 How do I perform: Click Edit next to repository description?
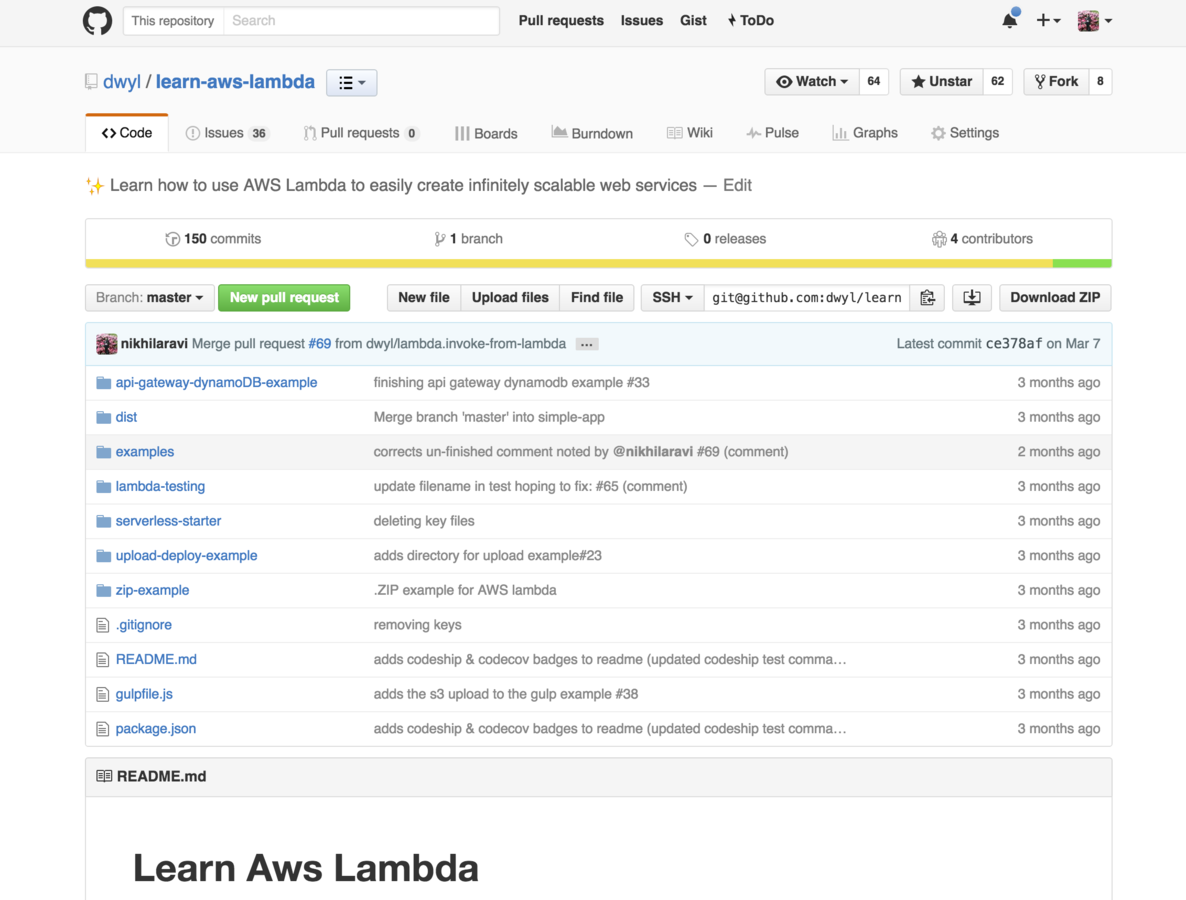pos(737,185)
